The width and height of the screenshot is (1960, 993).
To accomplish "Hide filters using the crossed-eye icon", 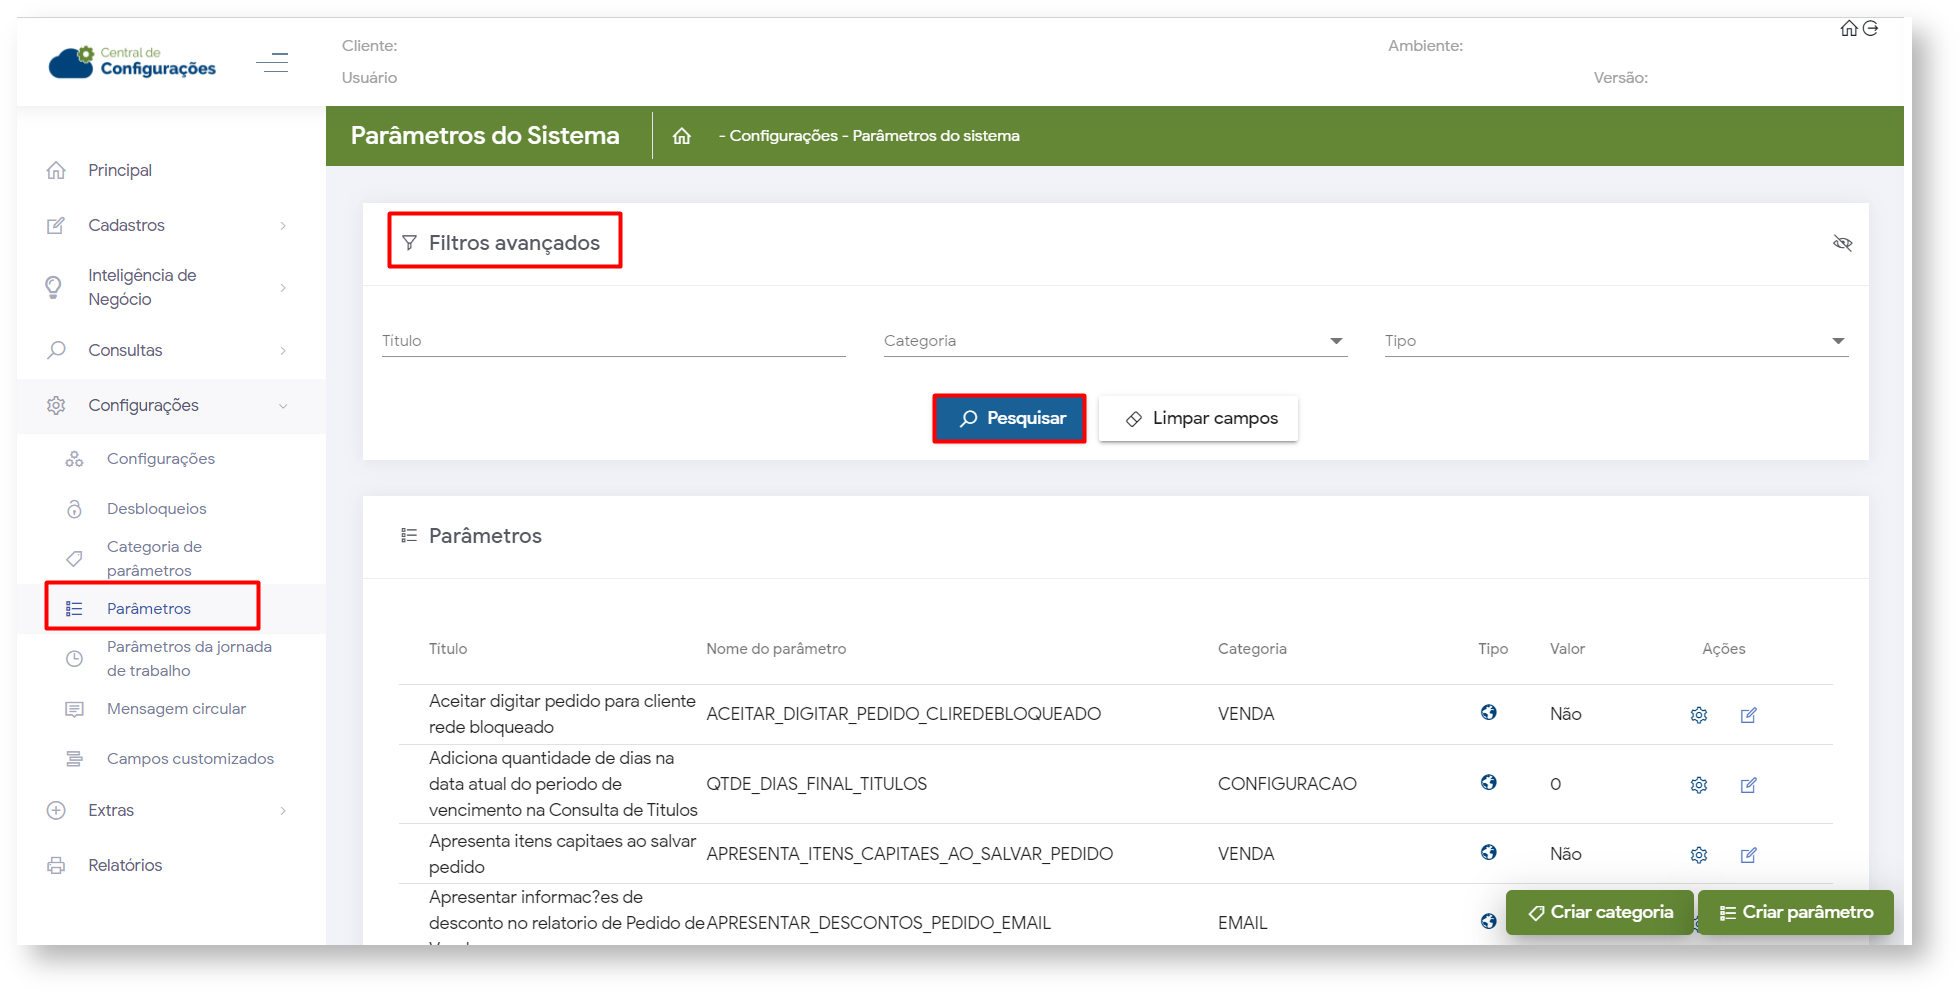I will click(x=1842, y=243).
